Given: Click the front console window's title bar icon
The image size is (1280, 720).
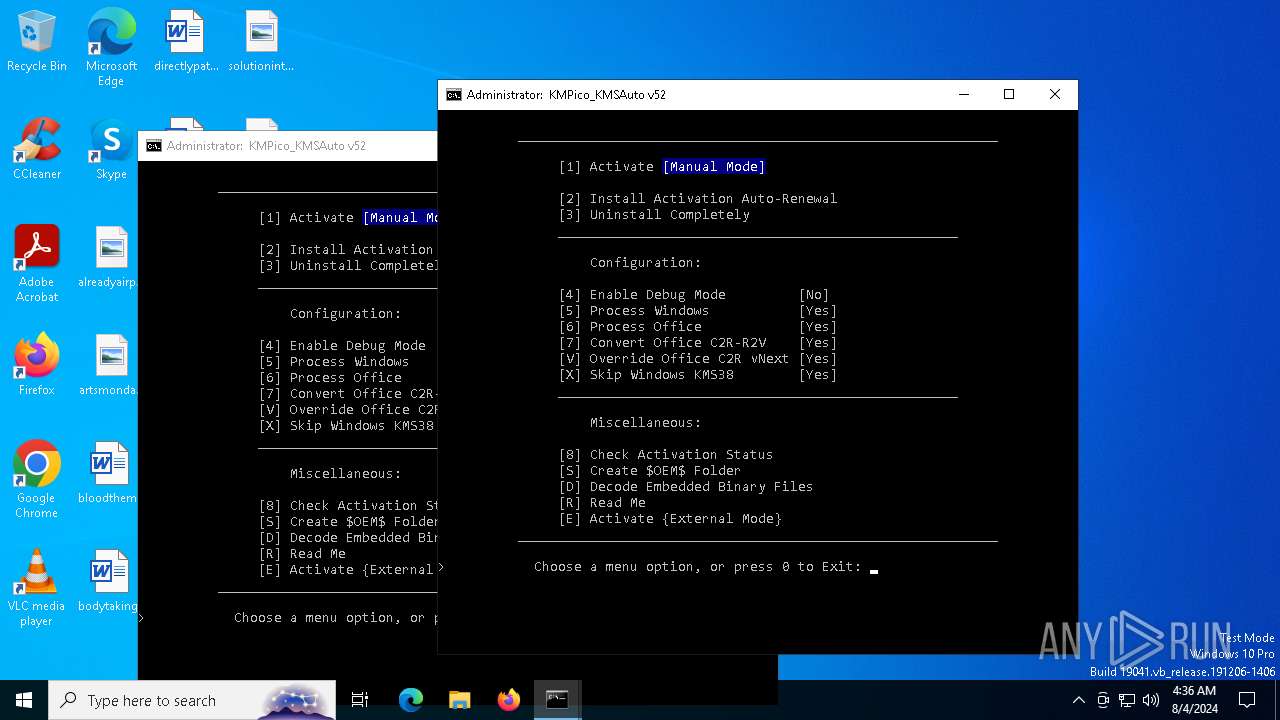Looking at the screenshot, I should [x=454, y=95].
